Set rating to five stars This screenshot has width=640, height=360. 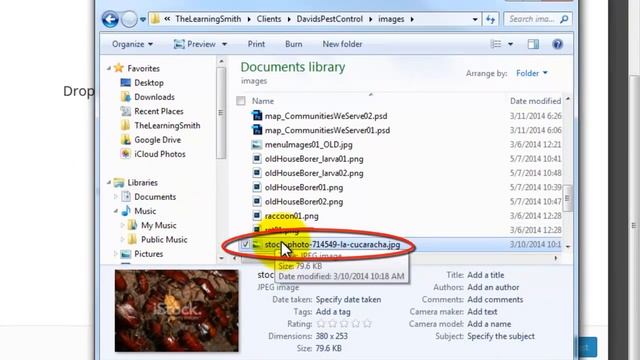point(367,324)
